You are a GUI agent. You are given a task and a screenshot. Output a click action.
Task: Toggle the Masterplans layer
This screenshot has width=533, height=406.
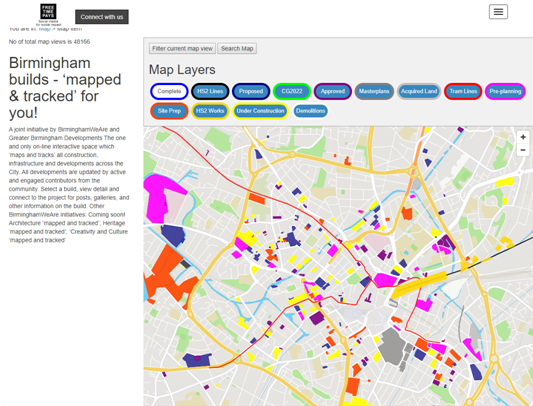point(374,91)
